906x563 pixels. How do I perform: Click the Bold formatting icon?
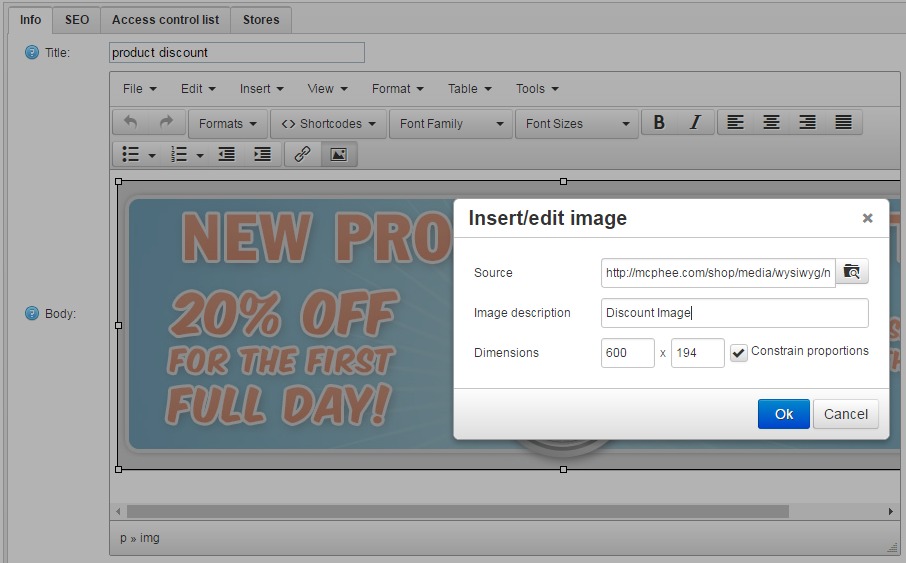[659, 123]
